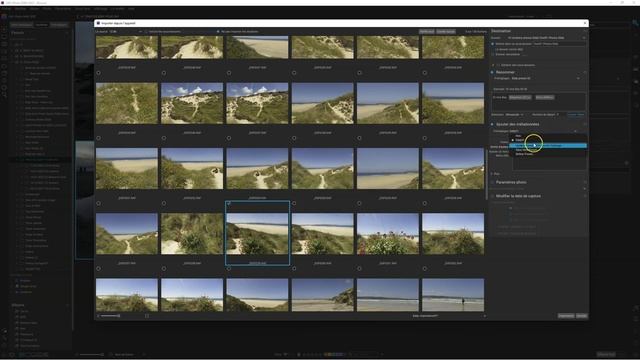Screen dimensions: 640x360
Task: Open the Renommer presets dropdown
Action: (x=545, y=78)
